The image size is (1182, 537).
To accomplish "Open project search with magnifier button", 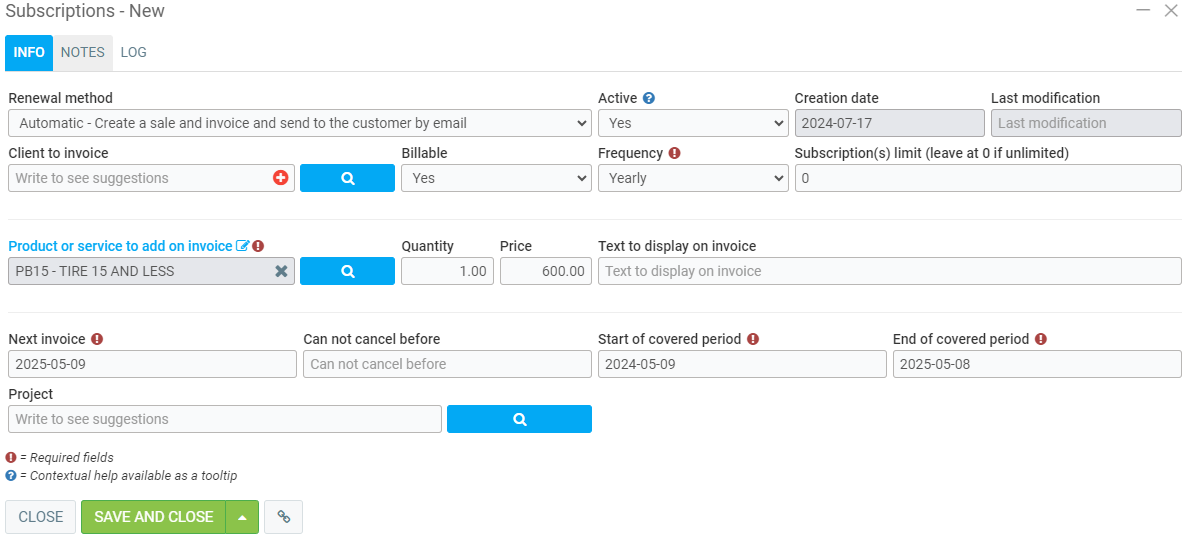I will click(519, 419).
